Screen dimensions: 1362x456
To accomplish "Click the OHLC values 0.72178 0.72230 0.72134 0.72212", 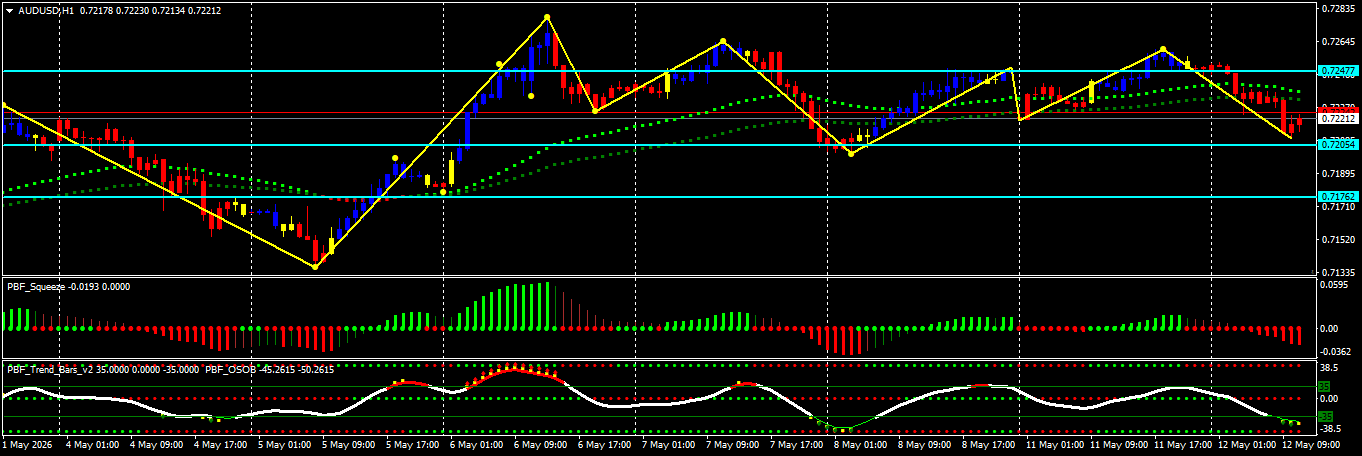I will tap(150, 10).
